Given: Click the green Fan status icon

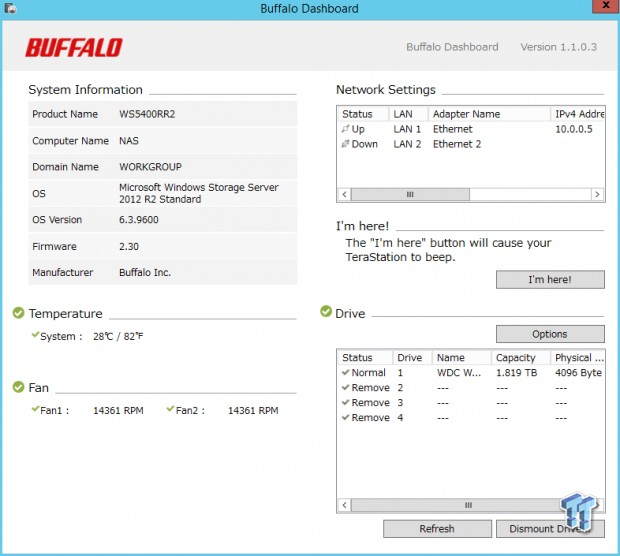Looking at the screenshot, I should [x=19, y=387].
